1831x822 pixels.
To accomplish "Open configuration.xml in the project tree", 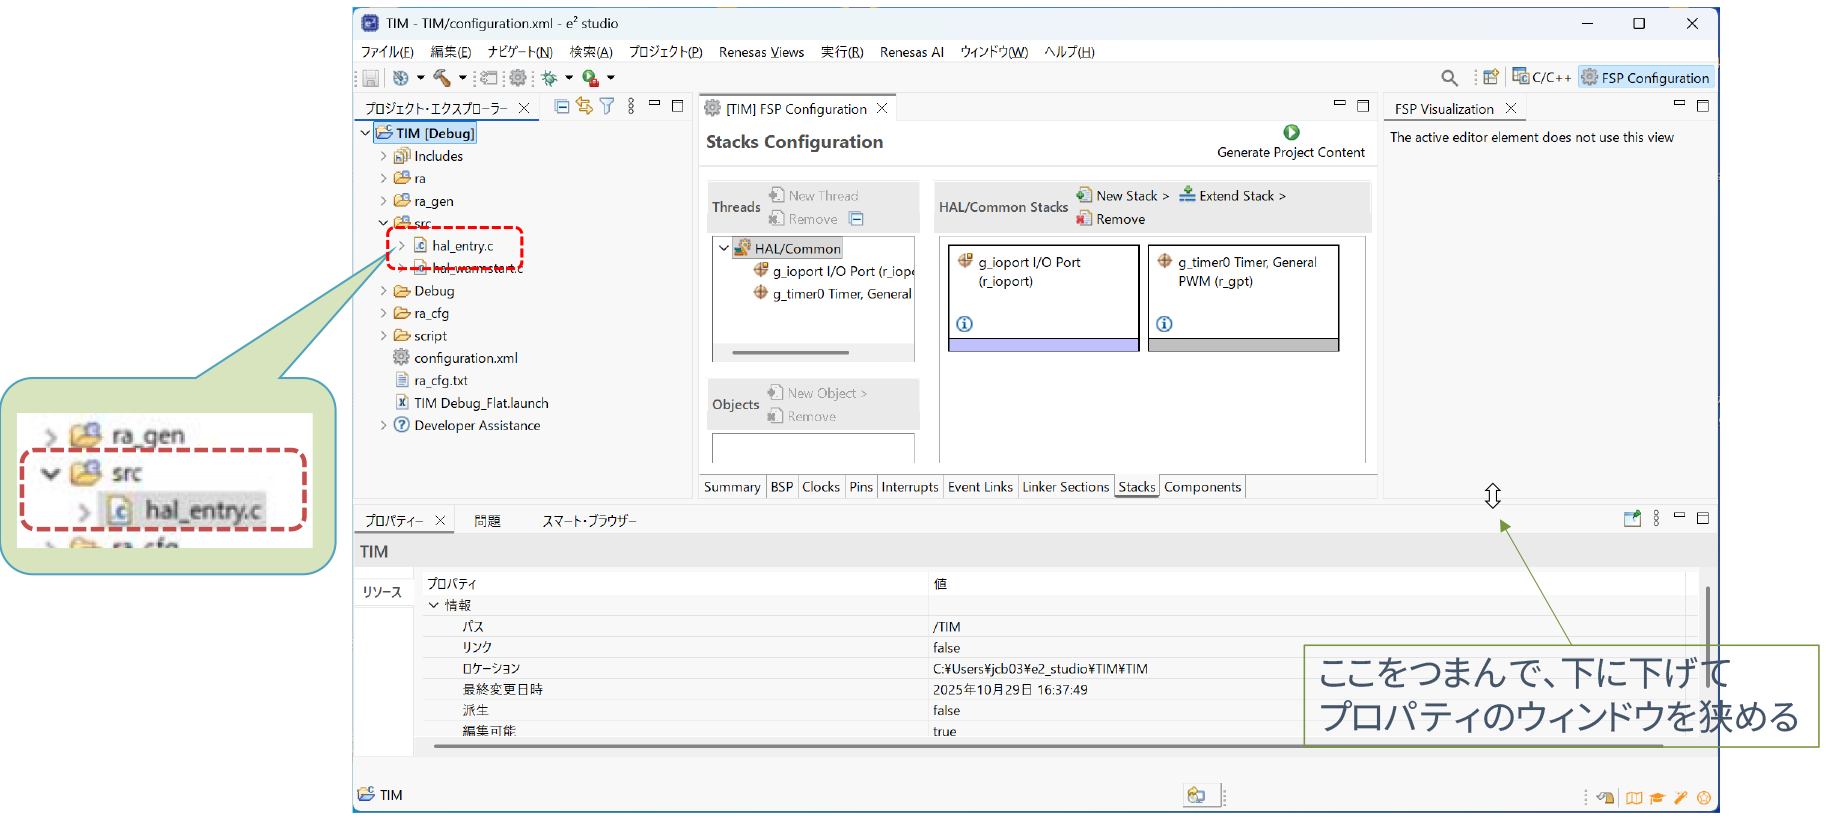I will (465, 358).
